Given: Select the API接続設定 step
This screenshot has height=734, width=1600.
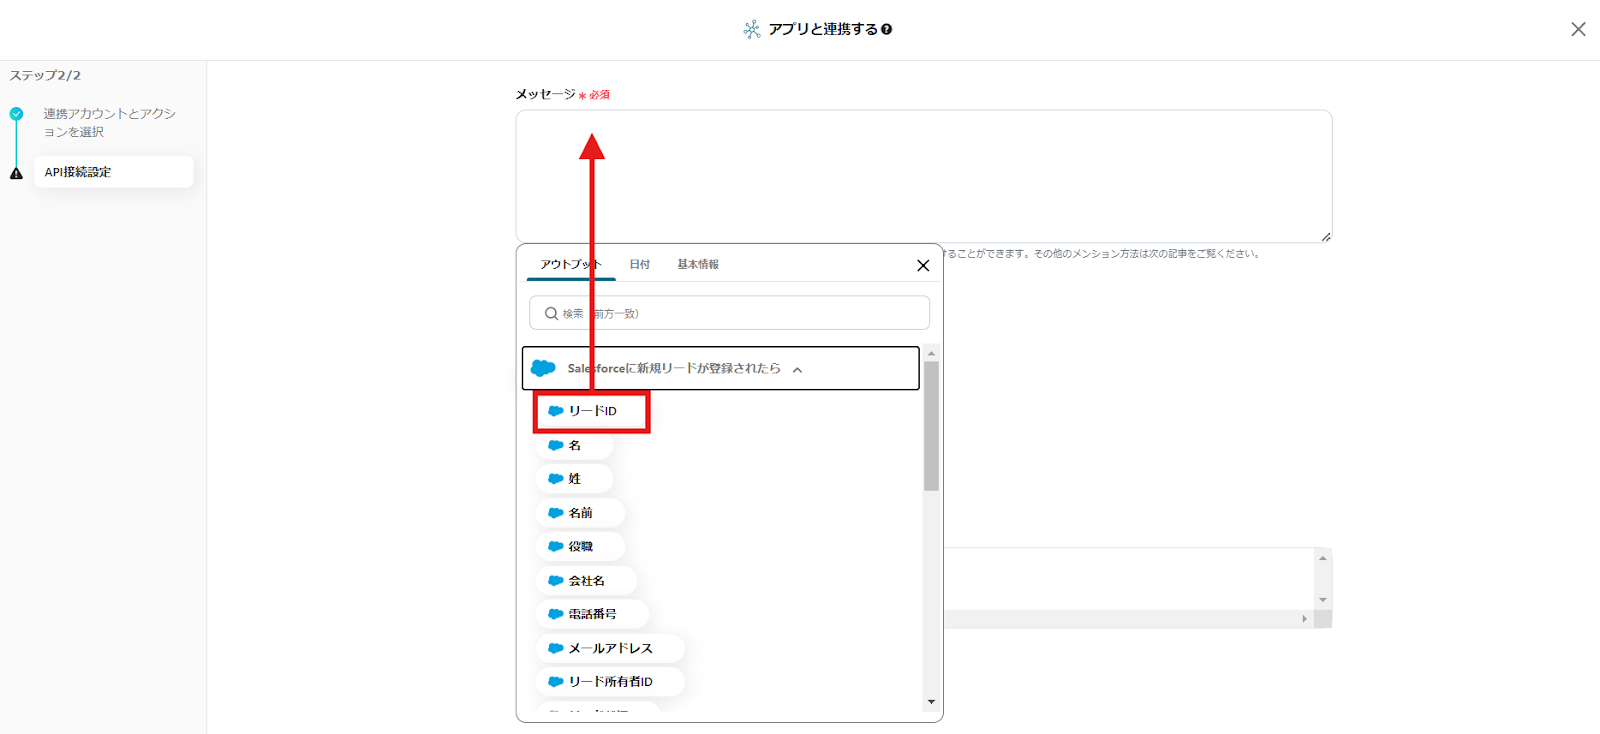Looking at the screenshot, I should 113,172.
